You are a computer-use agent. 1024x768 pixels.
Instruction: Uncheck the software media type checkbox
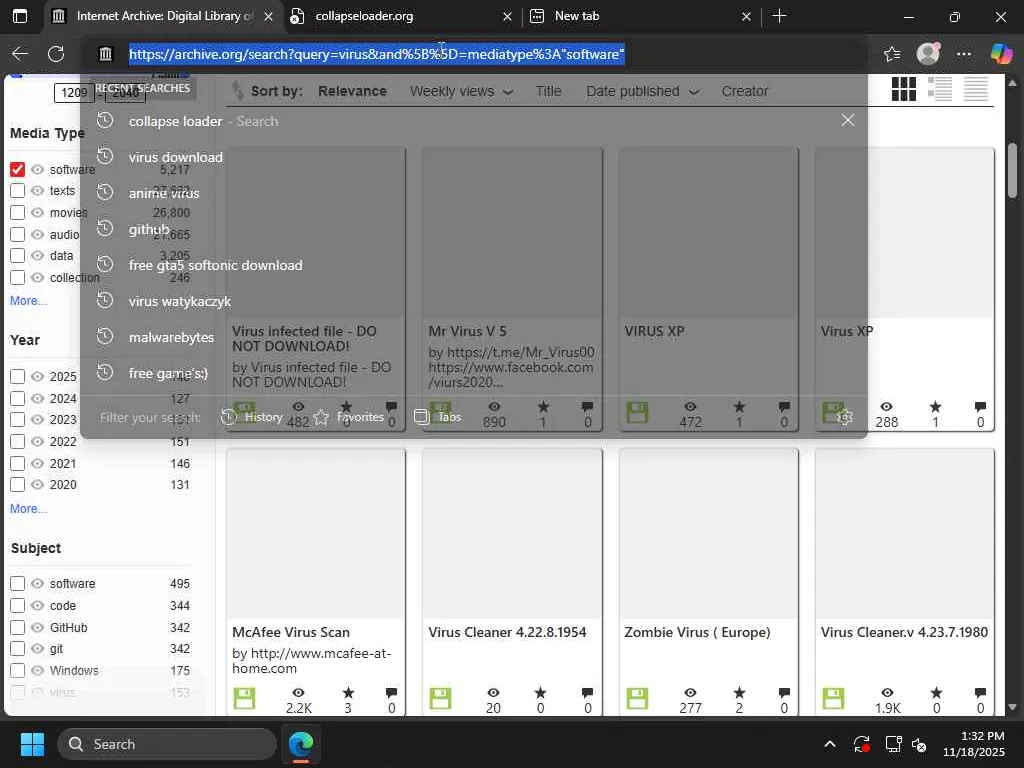[18, 170]
